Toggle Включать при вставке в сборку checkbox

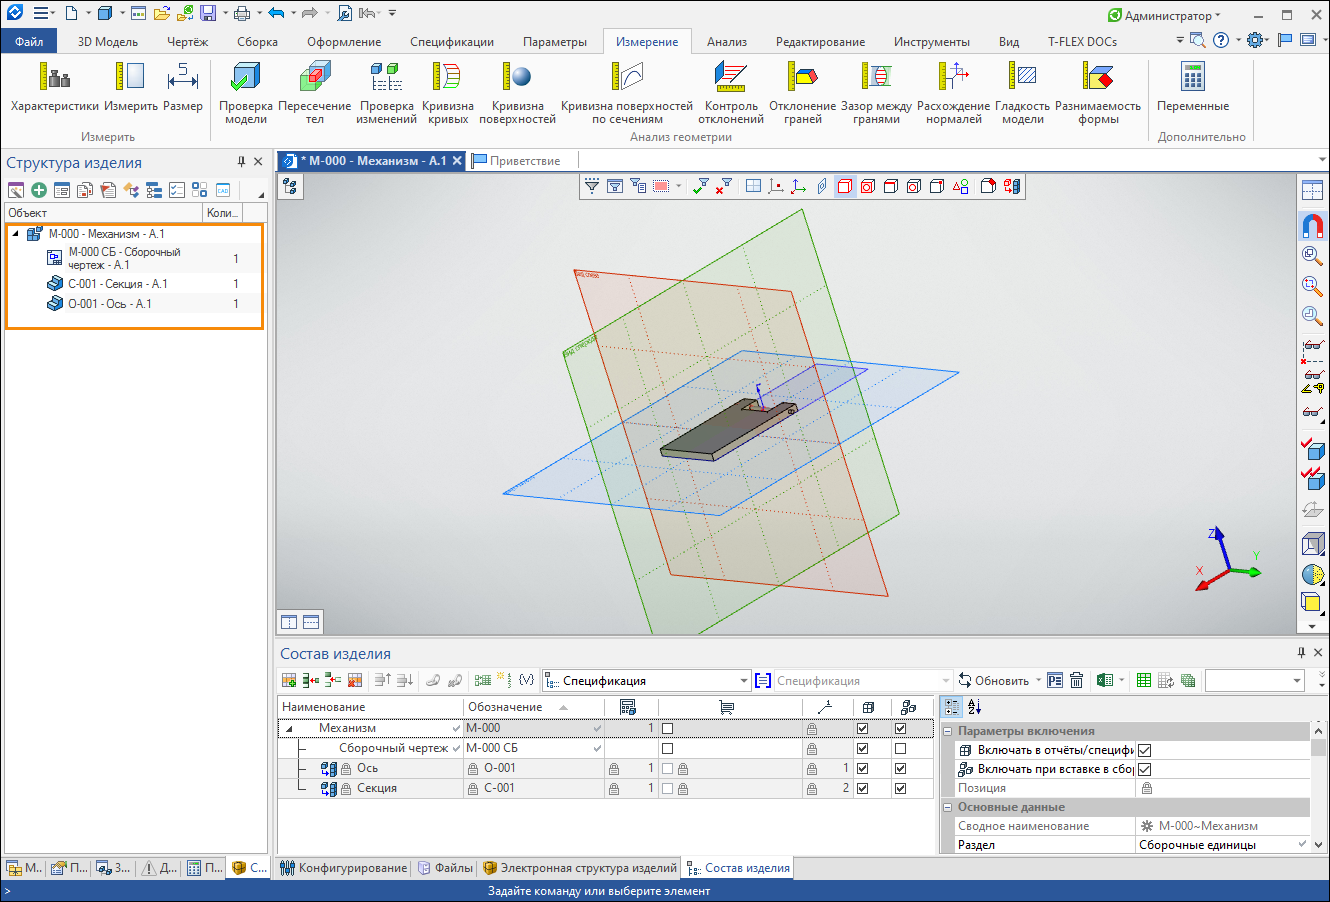(x=1145, y=769)
